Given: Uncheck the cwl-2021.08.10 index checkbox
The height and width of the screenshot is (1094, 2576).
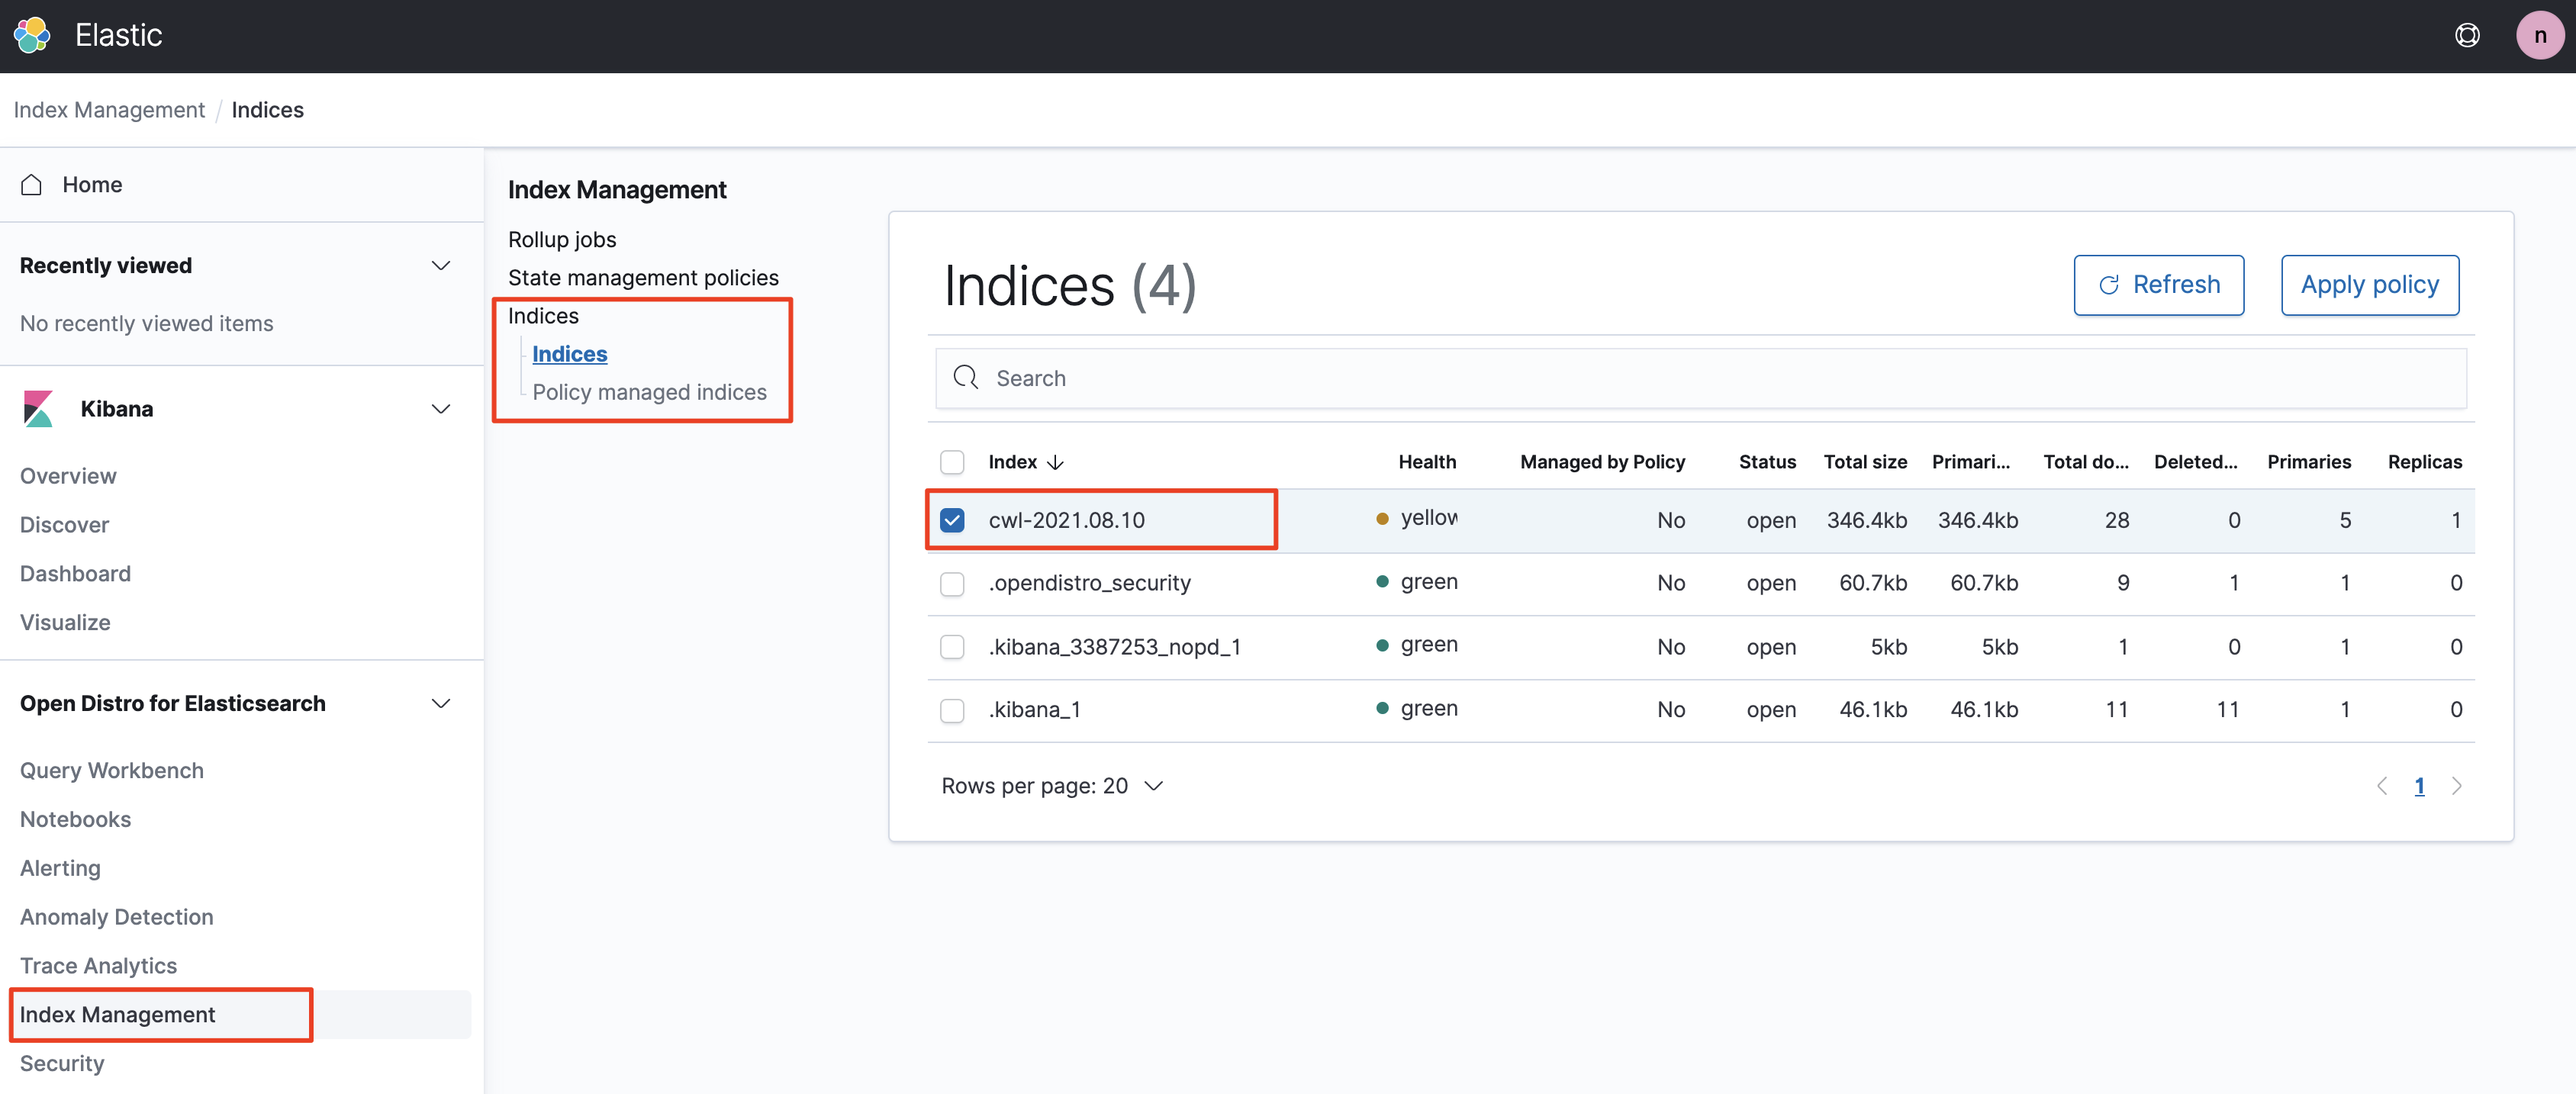Looking at the screenshot, I should point(952,520).
